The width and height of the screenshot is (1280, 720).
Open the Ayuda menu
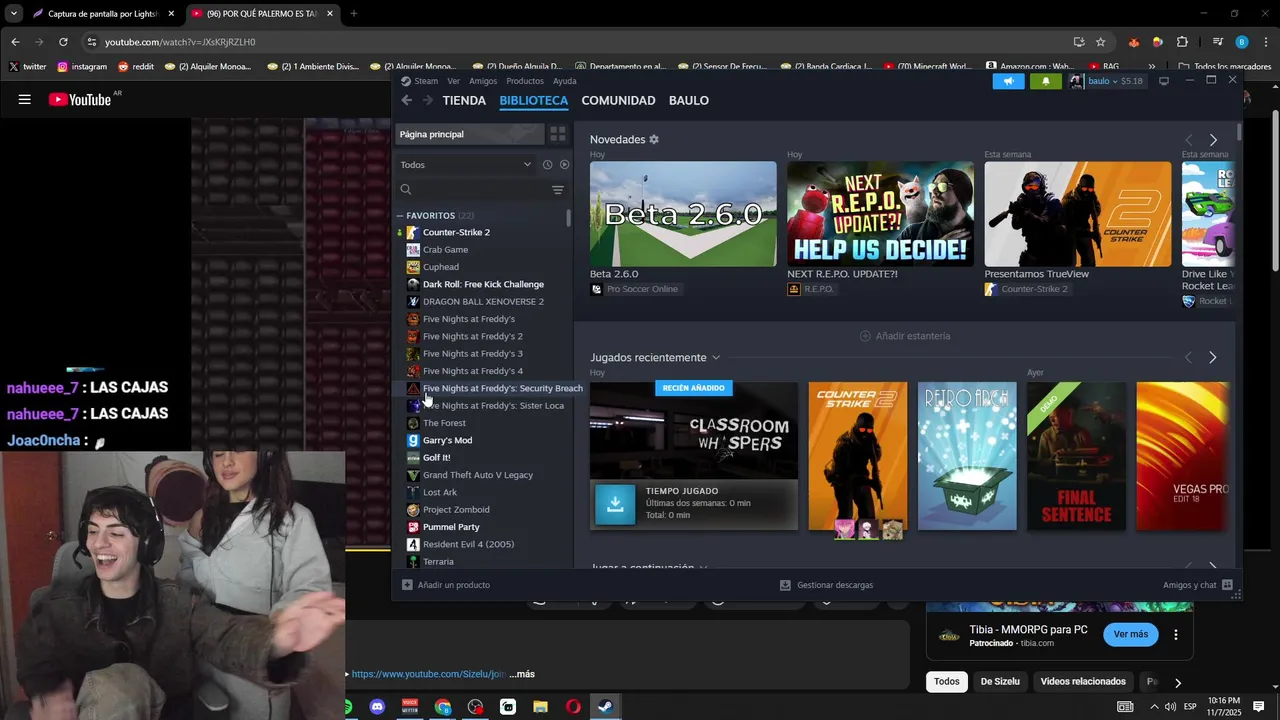coord(565,81)
